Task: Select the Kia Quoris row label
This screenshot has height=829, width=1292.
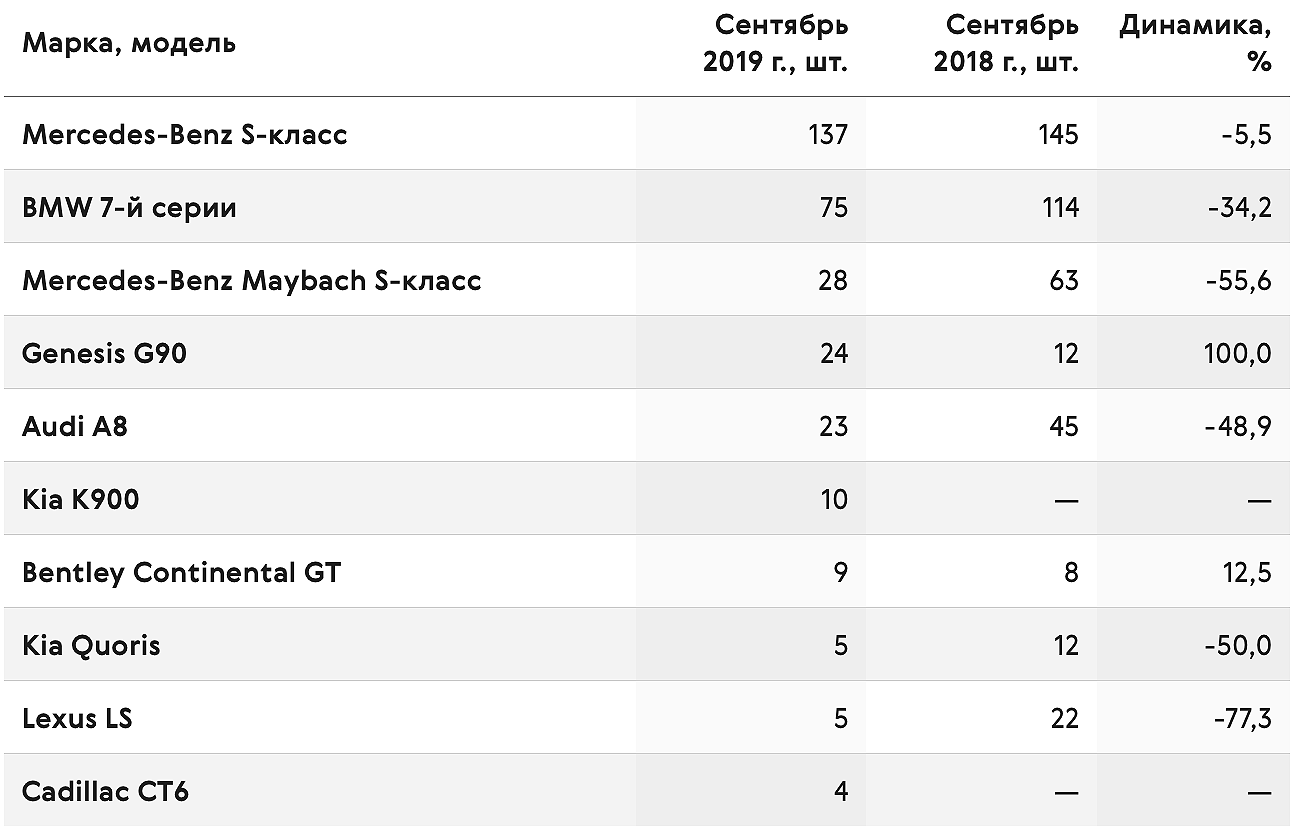Action: [x=91, y=645]
